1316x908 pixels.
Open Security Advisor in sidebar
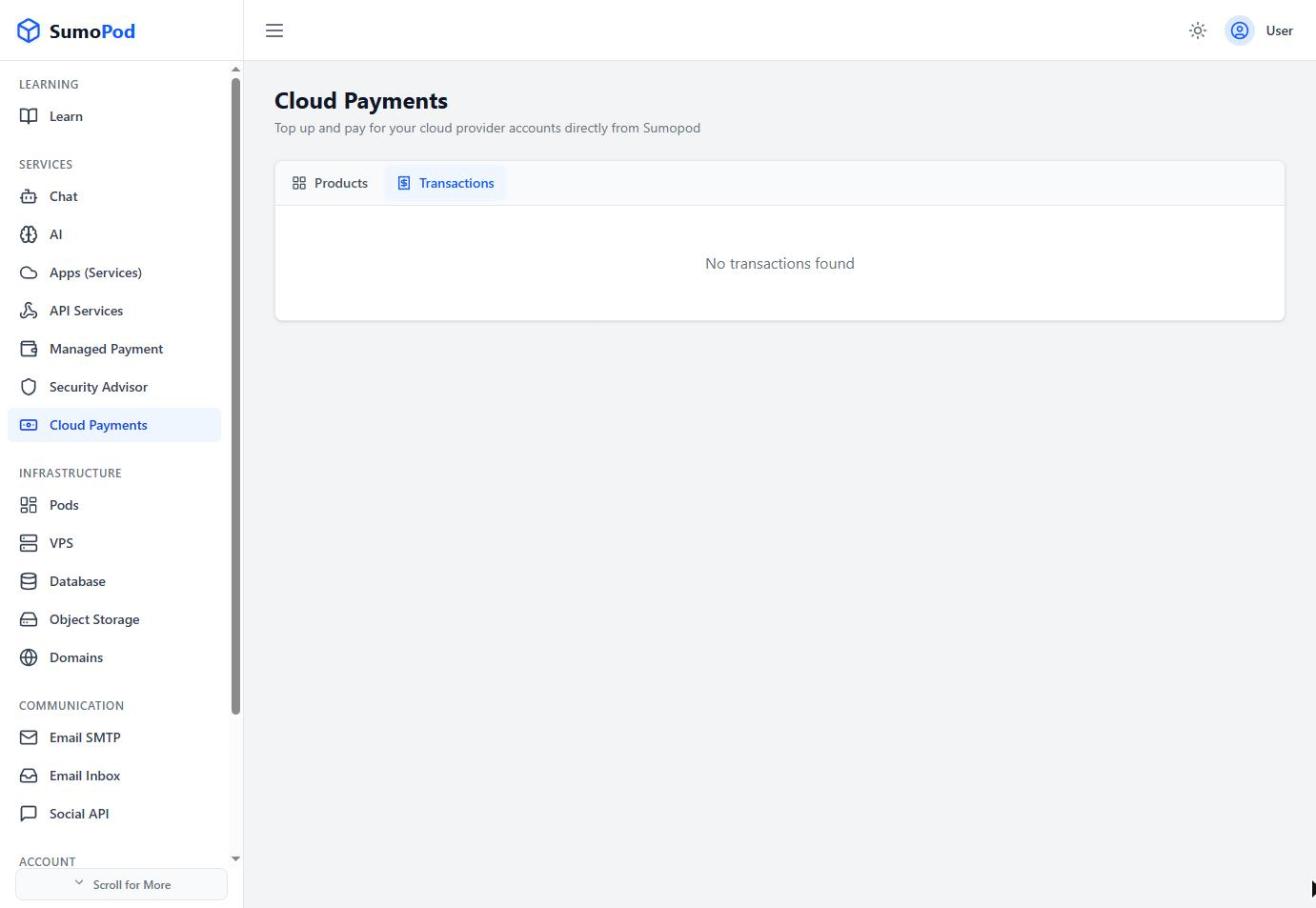point(114,387)
